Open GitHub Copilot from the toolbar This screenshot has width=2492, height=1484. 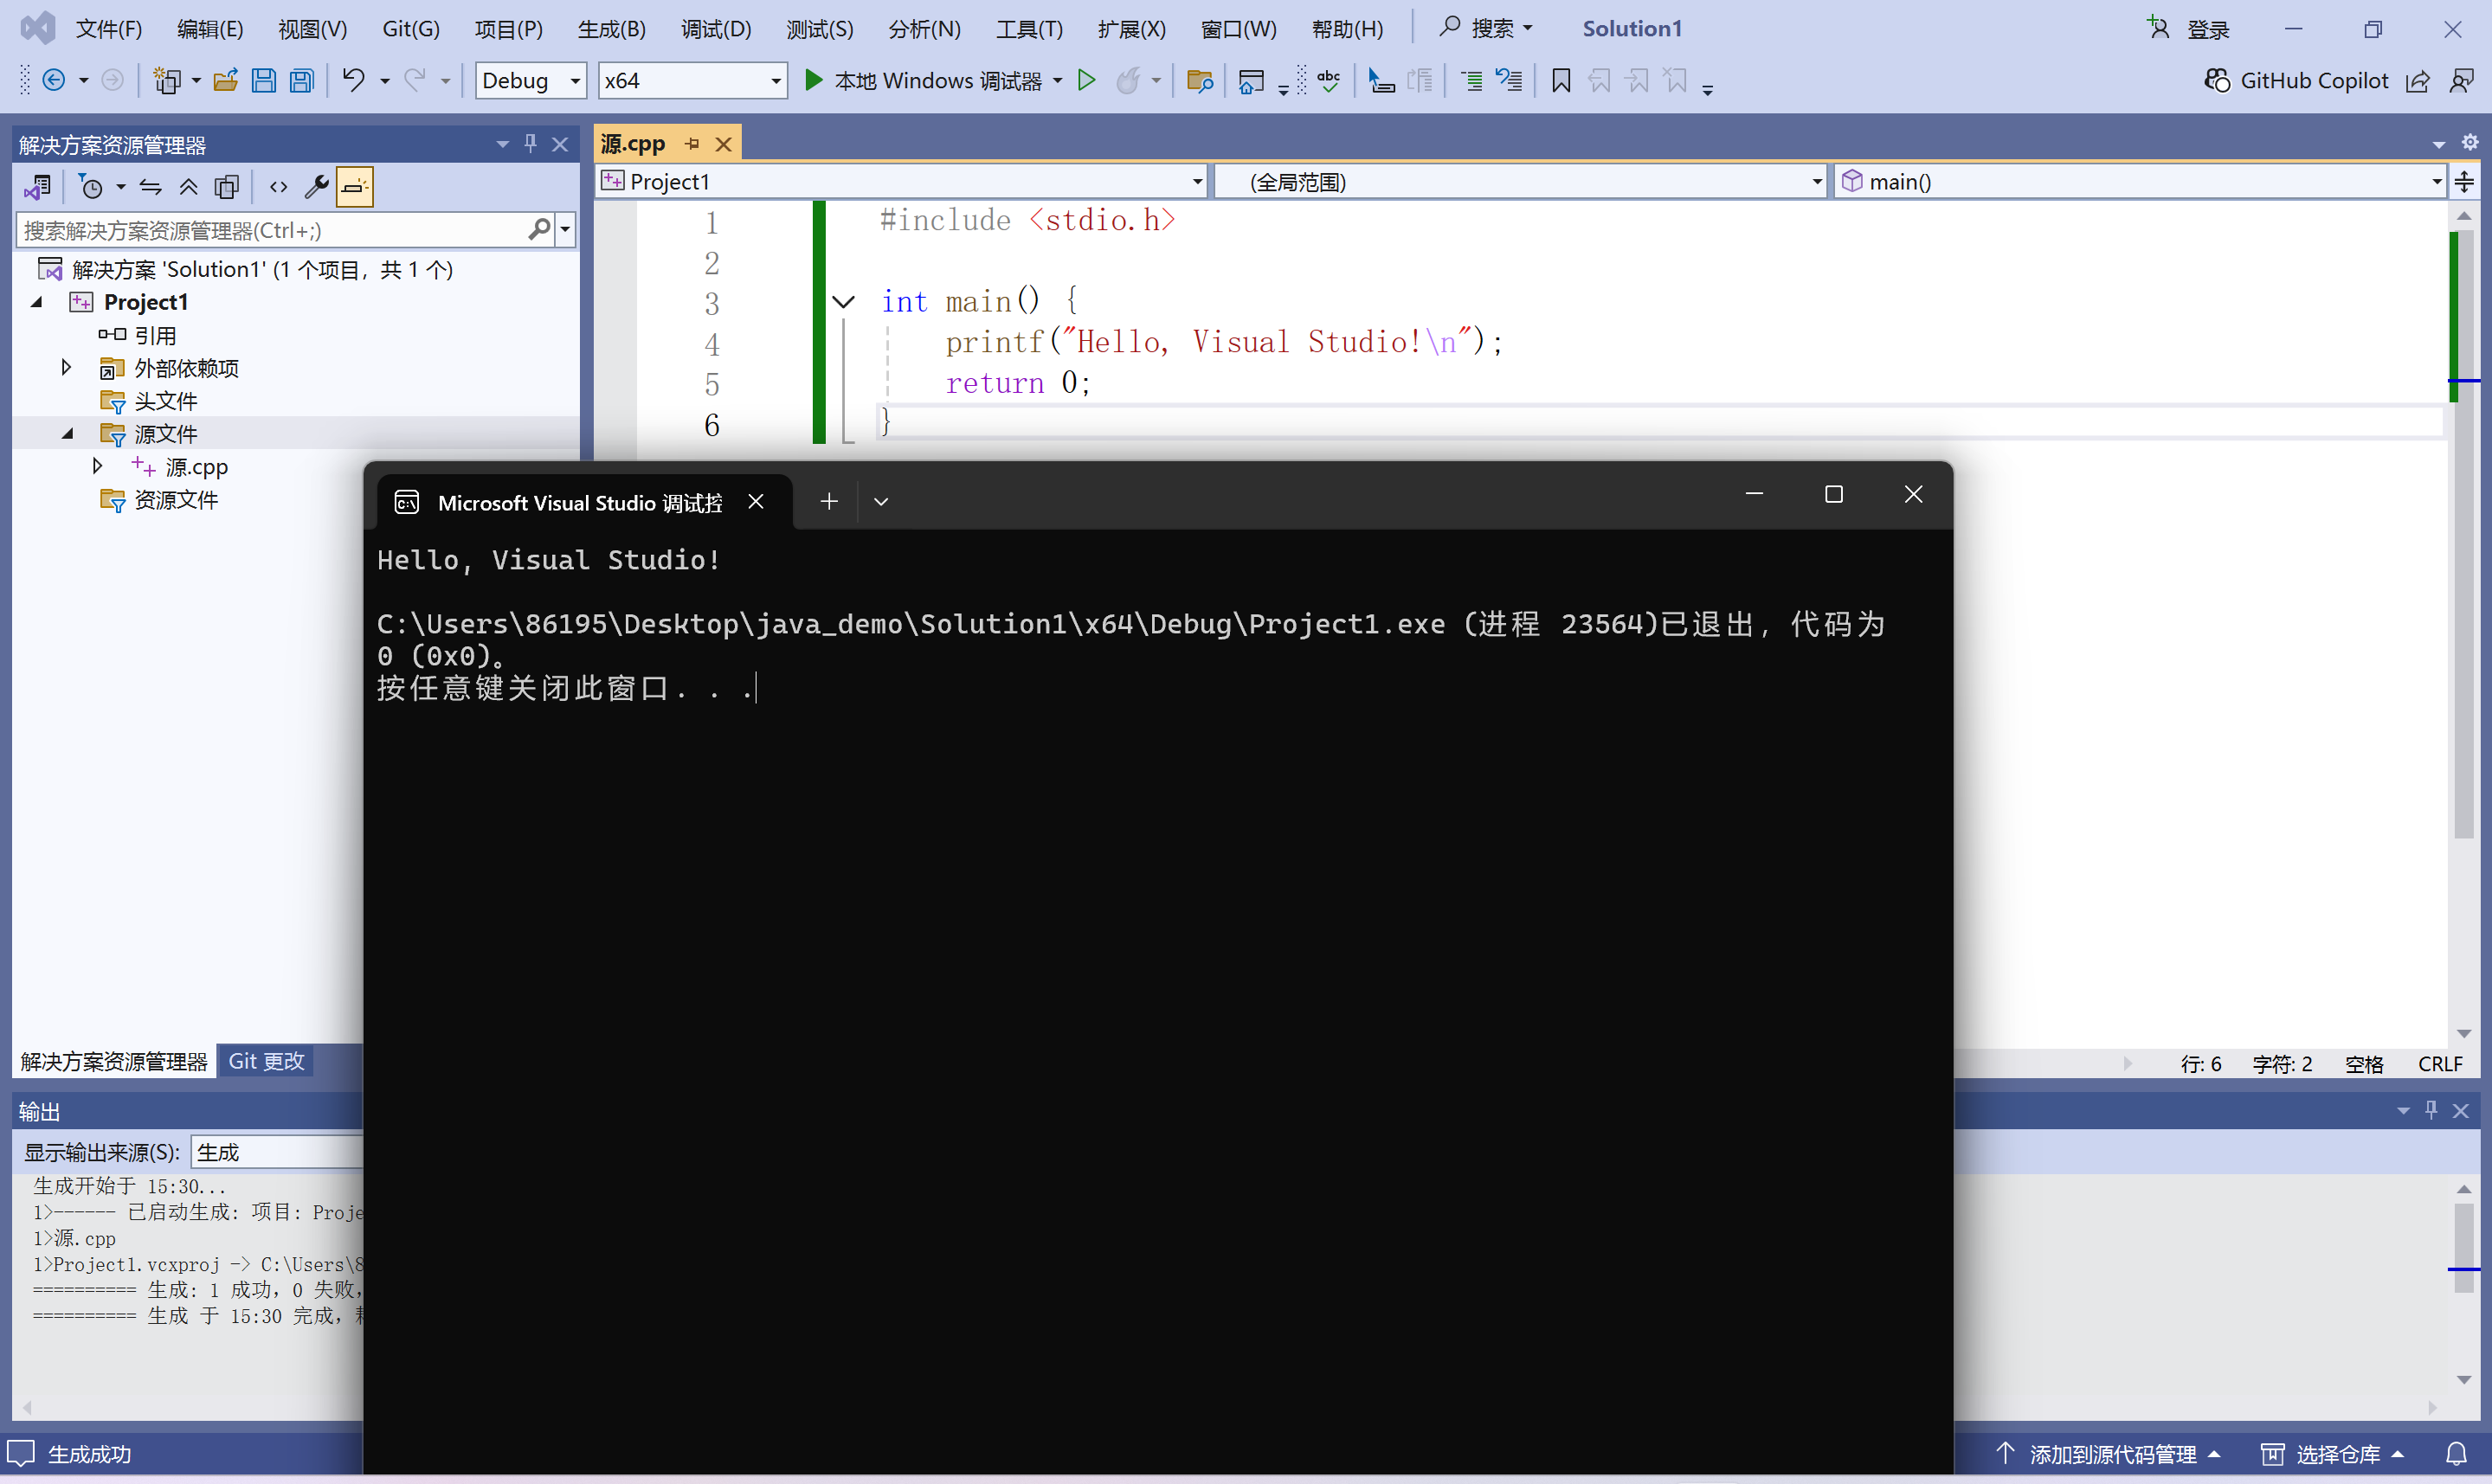[x=2296, y=80]
